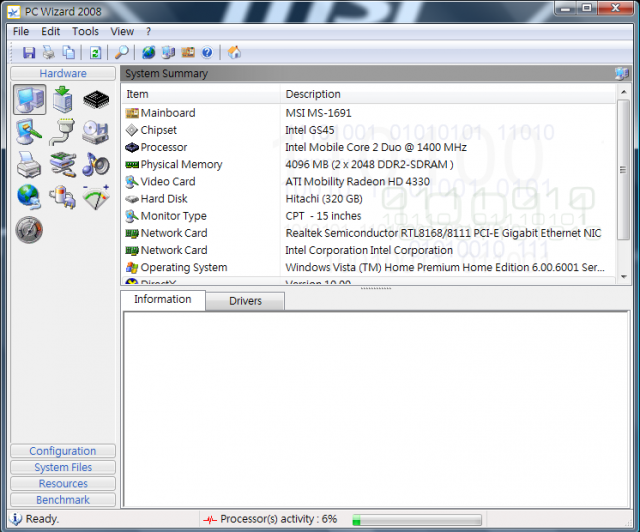Select the black Processor chip icon
Viewport: 640px width, 532px height.
click(96, 100)
